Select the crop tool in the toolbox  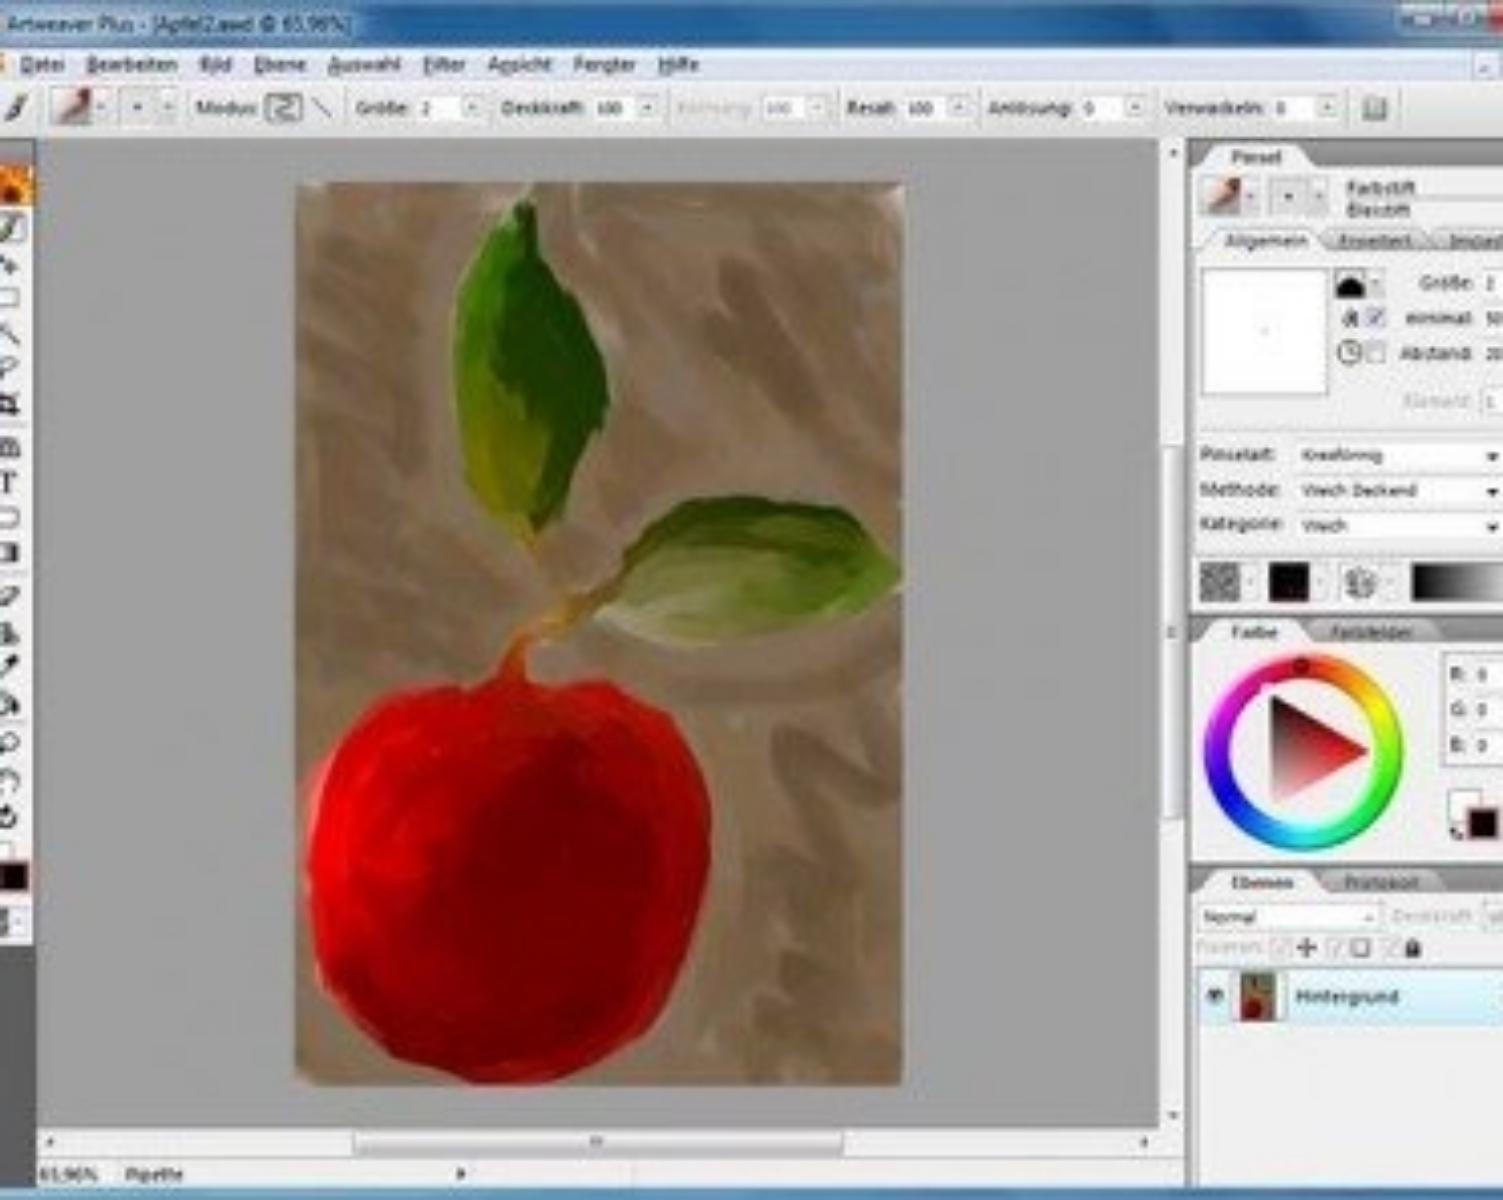point(9,404)
